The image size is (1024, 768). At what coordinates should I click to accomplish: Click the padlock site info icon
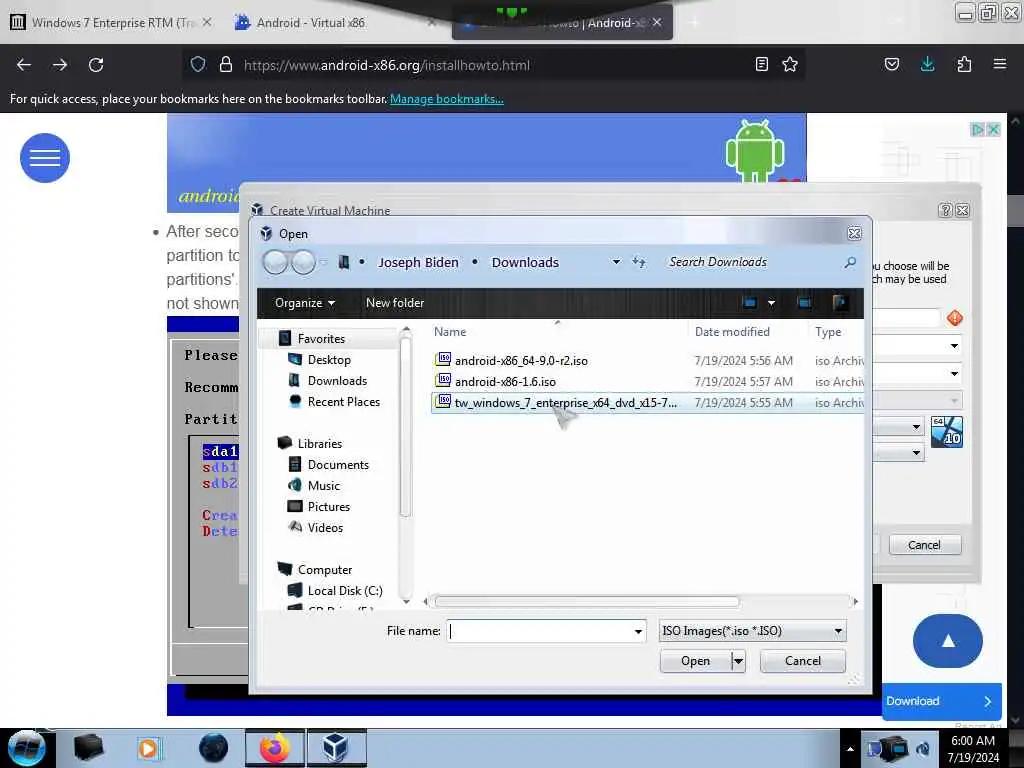(x=226, y=65)
